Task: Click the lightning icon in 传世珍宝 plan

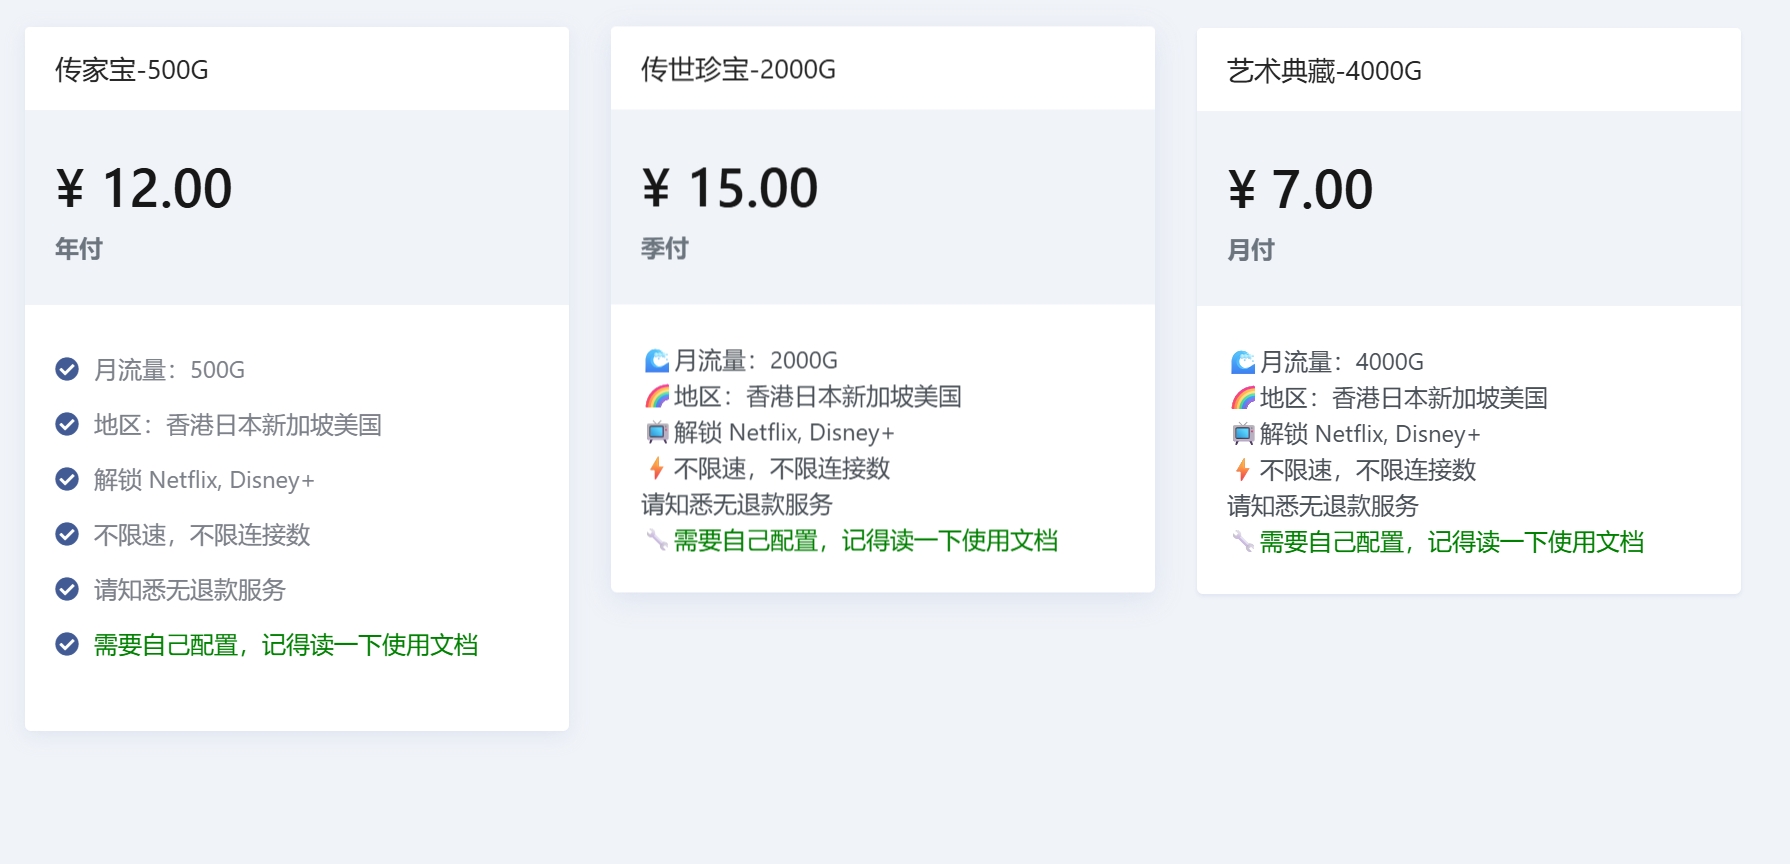Action: pos(656,468)
